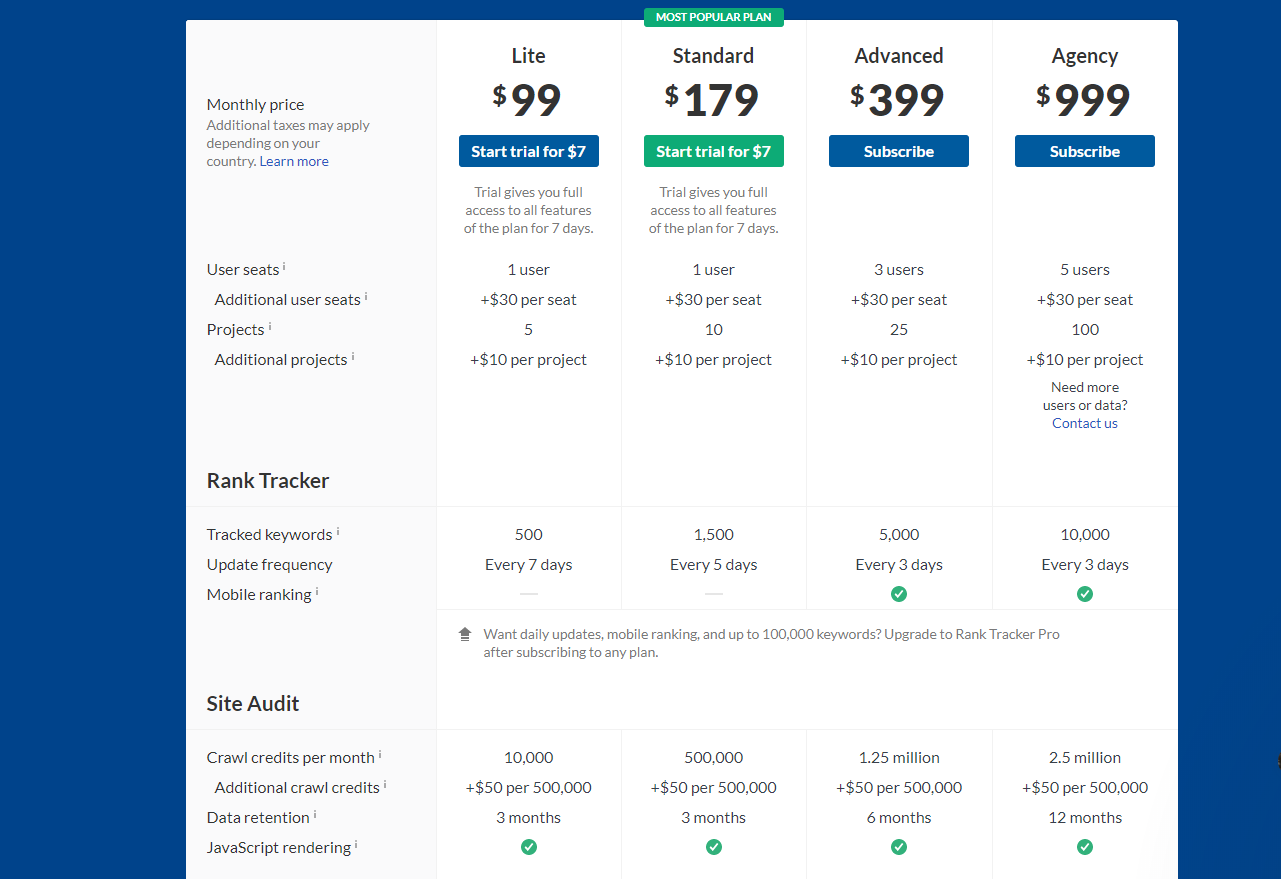
Task: Start the Lite plan trial for $7
Action: click(529, 151)
